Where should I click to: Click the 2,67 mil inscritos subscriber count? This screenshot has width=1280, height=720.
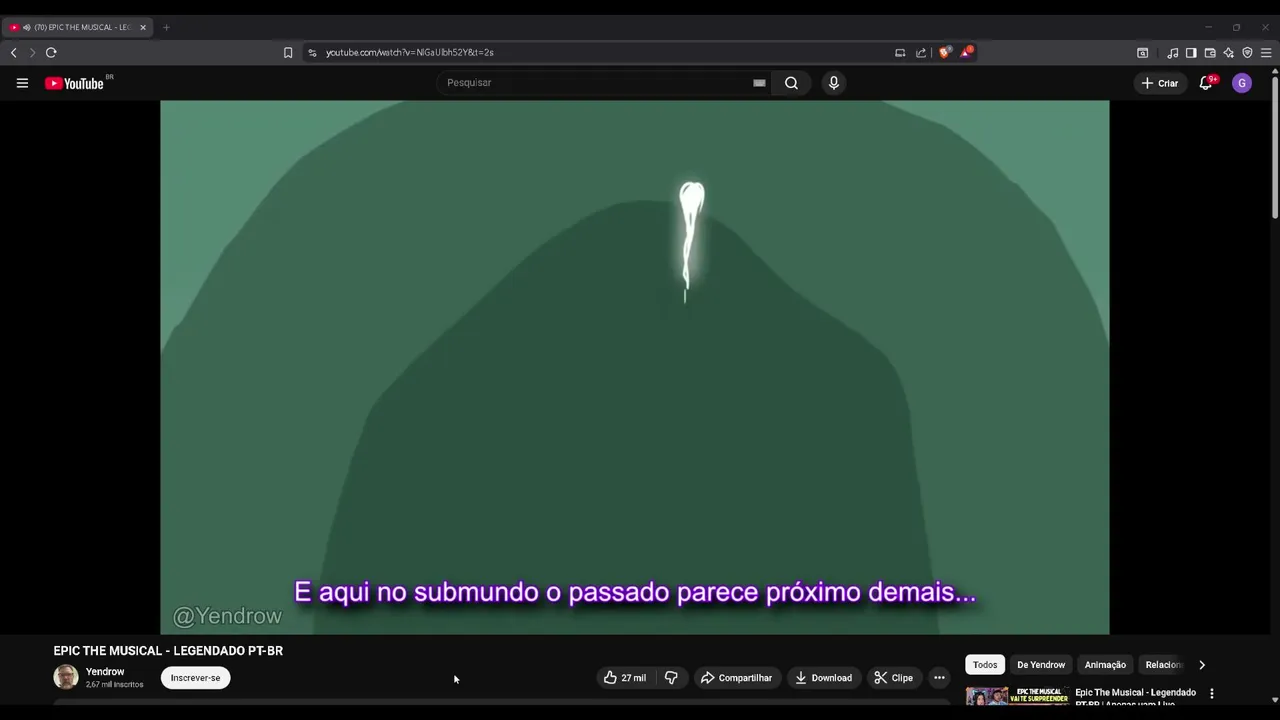tap(114, 685)
